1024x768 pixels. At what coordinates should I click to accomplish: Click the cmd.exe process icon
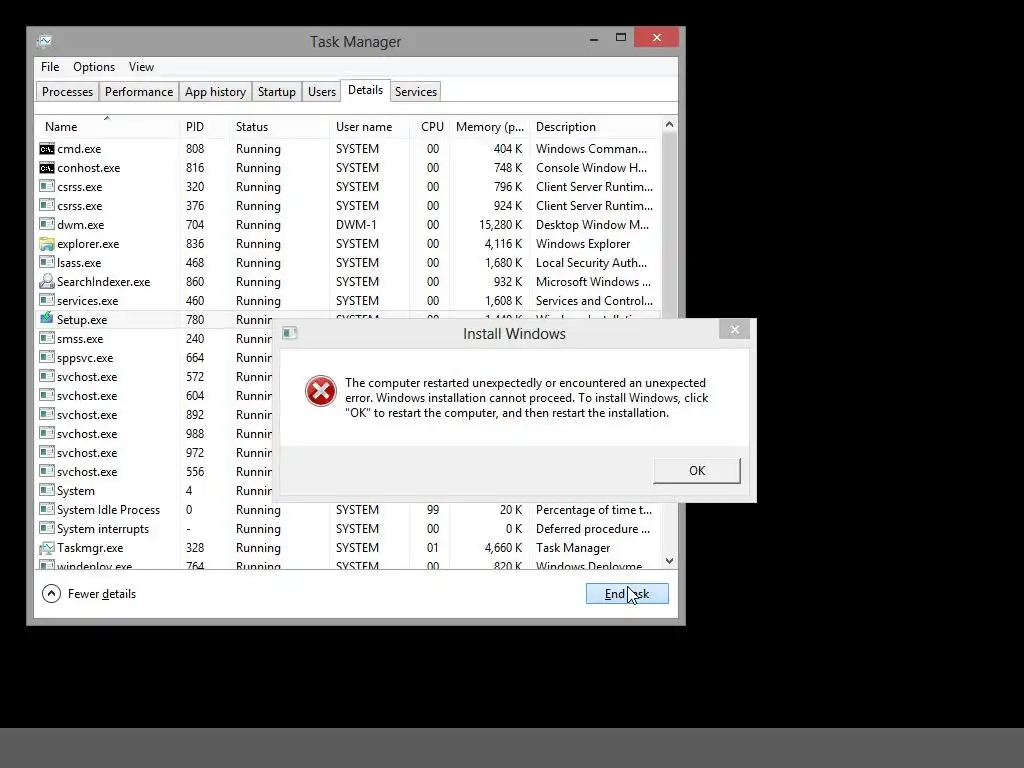[46, 149]
